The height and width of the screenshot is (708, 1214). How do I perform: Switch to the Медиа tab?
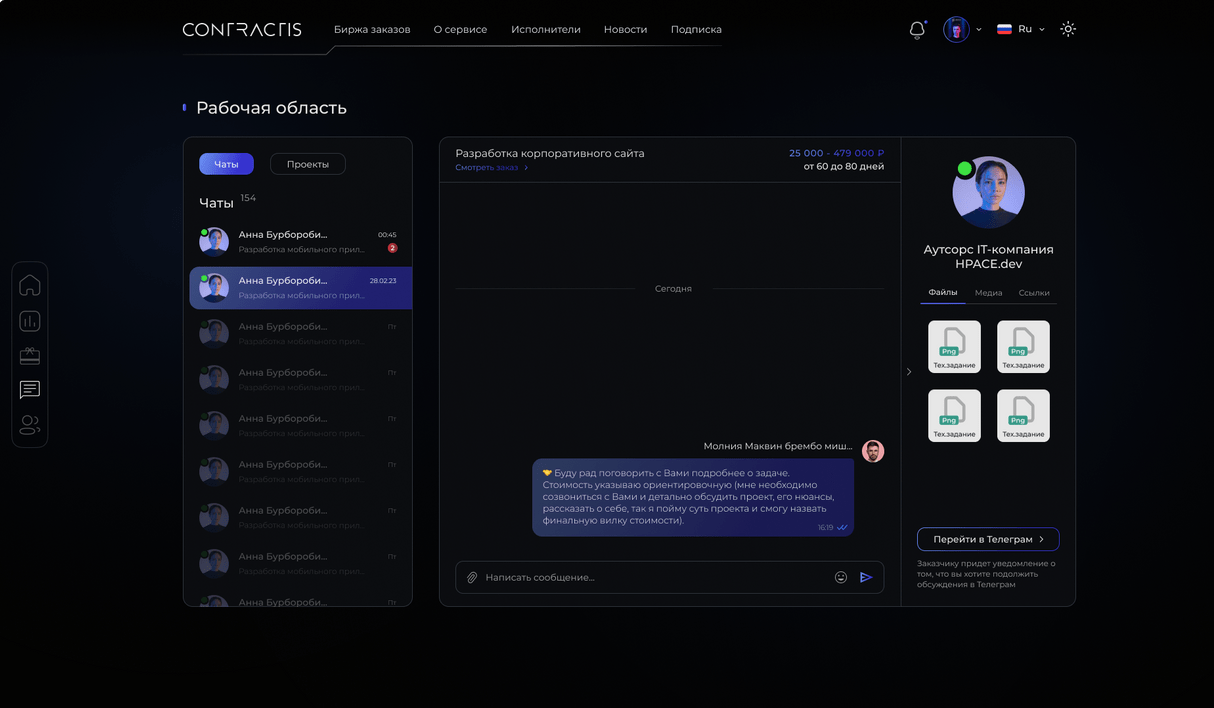tap(988, 293)
